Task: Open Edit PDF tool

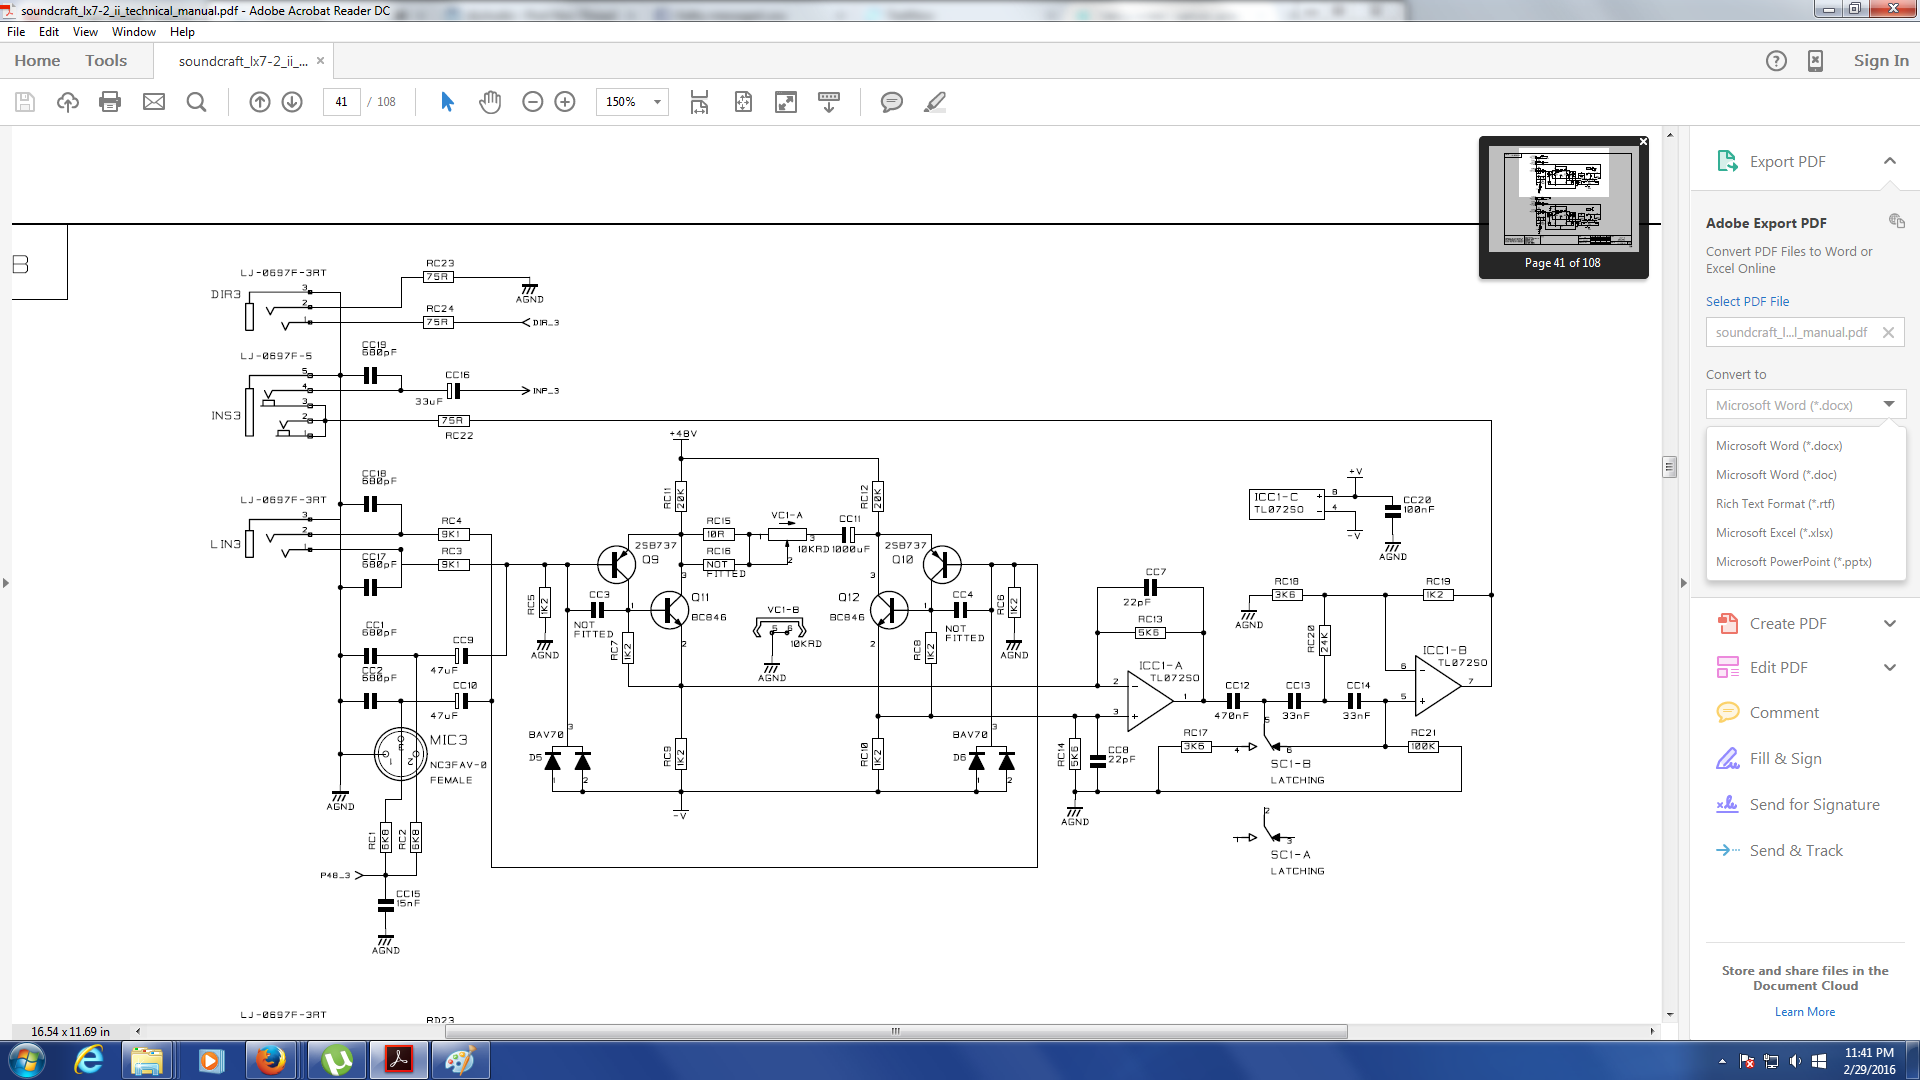Action: click(1778, 667)
